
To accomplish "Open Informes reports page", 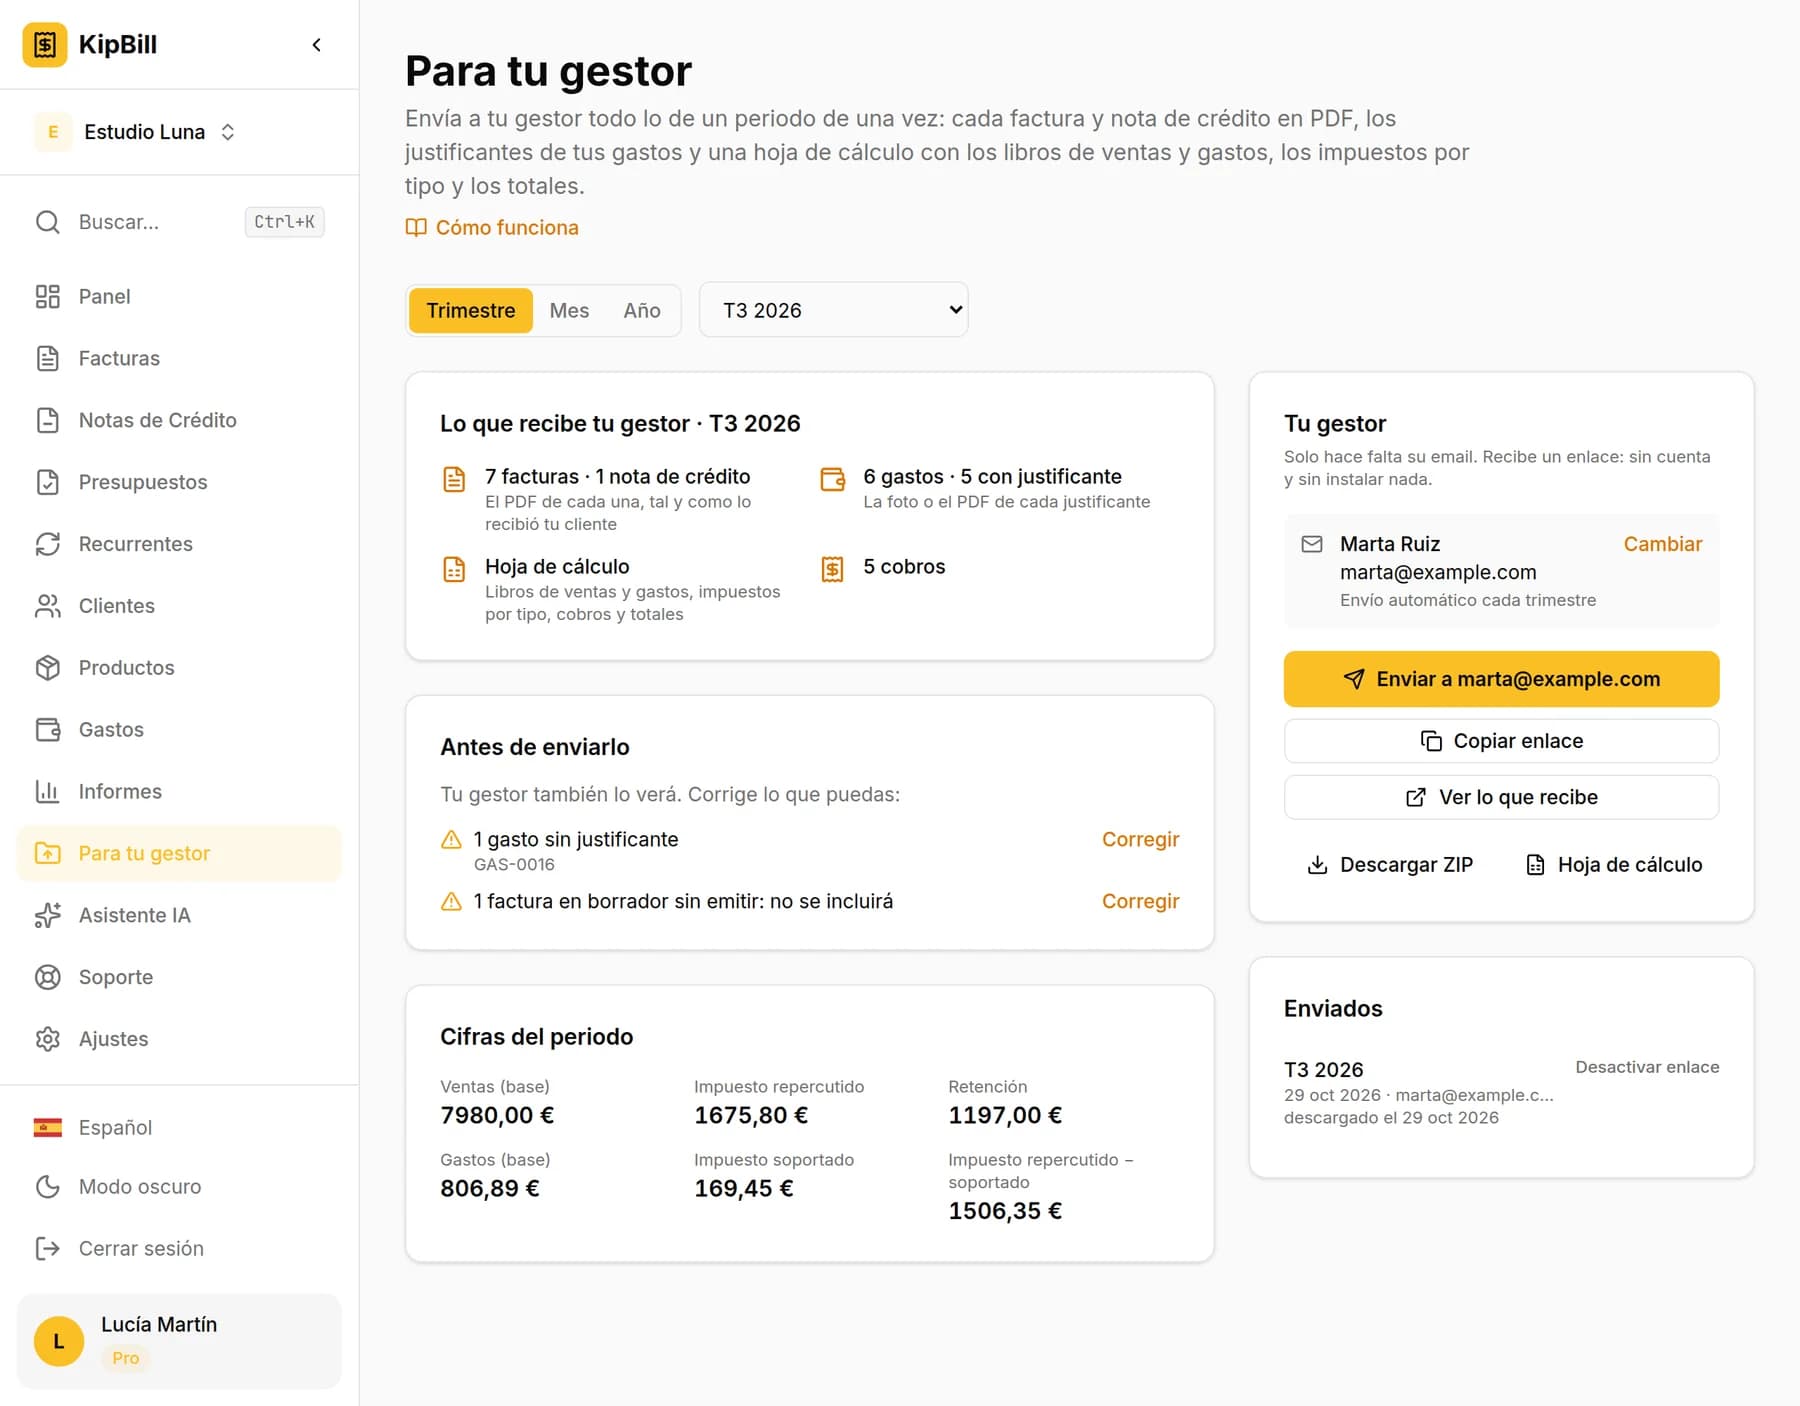I will [179, 792].
